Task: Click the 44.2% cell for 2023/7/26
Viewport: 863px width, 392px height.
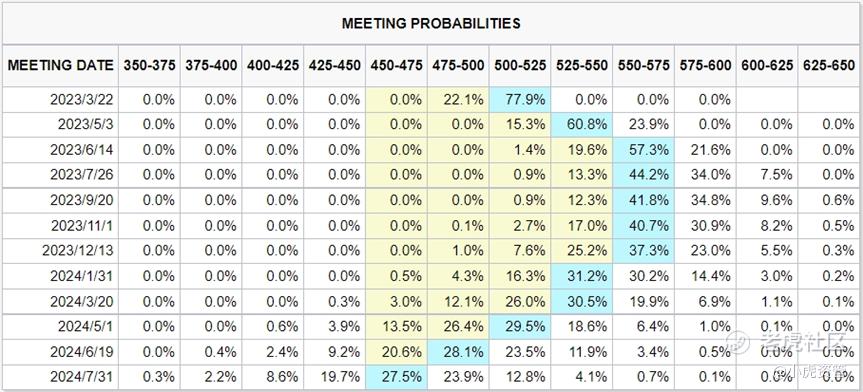Action: [x=643, y=175]
